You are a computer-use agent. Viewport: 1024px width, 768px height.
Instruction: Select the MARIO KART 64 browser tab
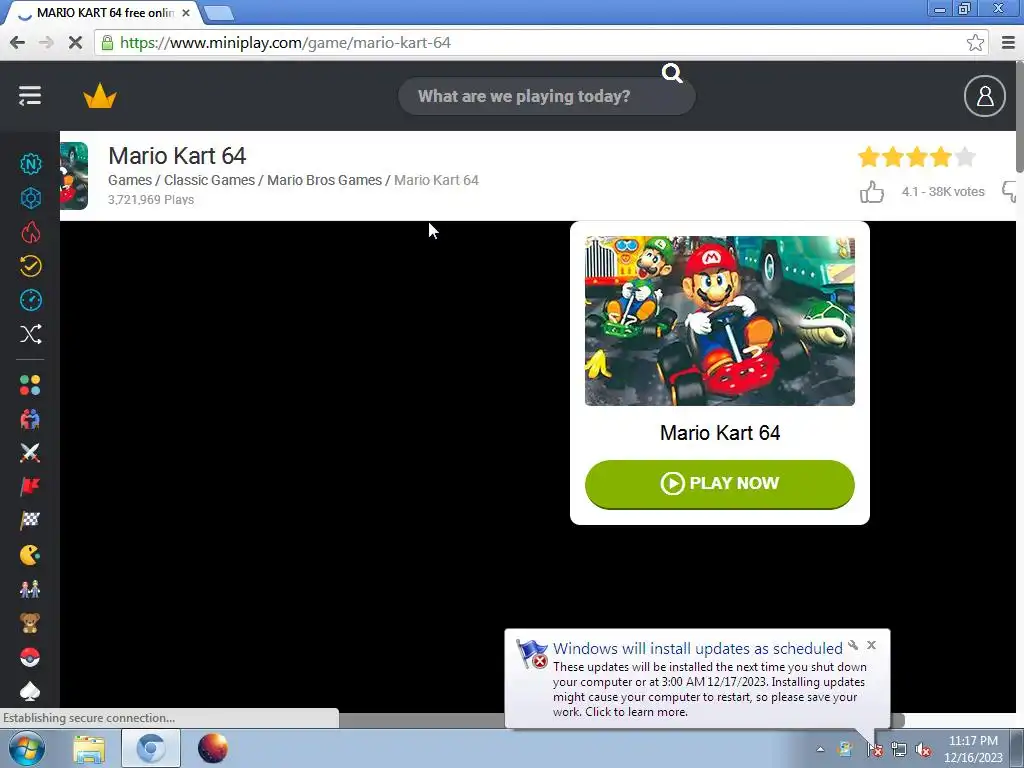(104, 13)
